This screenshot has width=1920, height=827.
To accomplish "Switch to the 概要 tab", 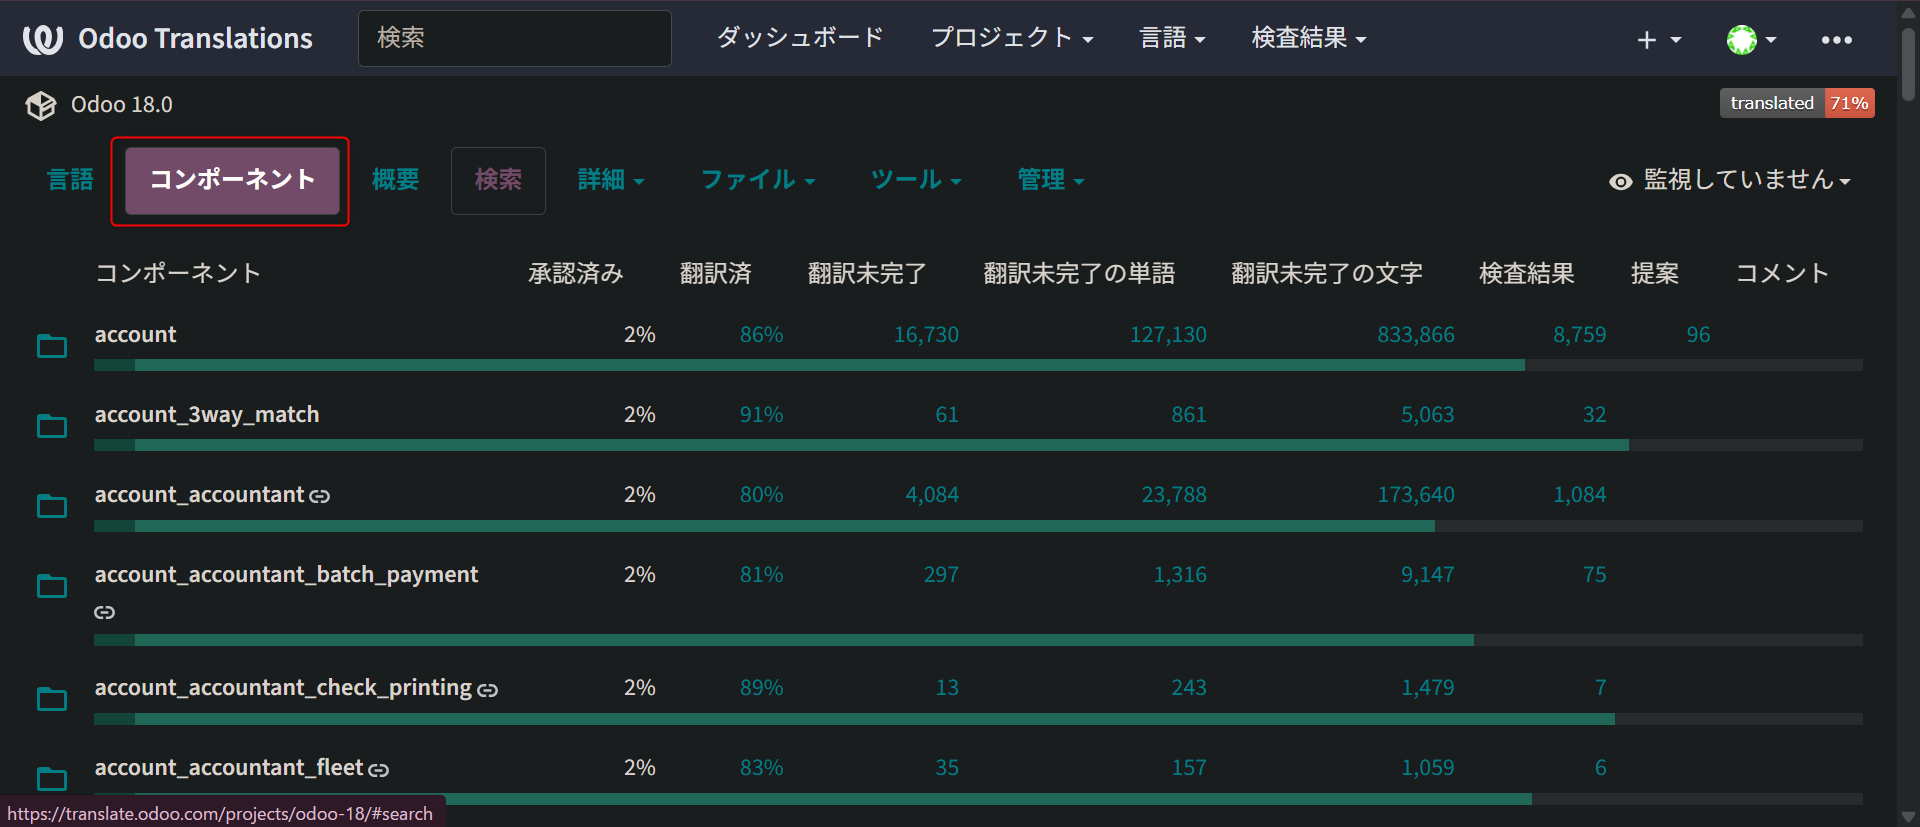I will (395, 180).
